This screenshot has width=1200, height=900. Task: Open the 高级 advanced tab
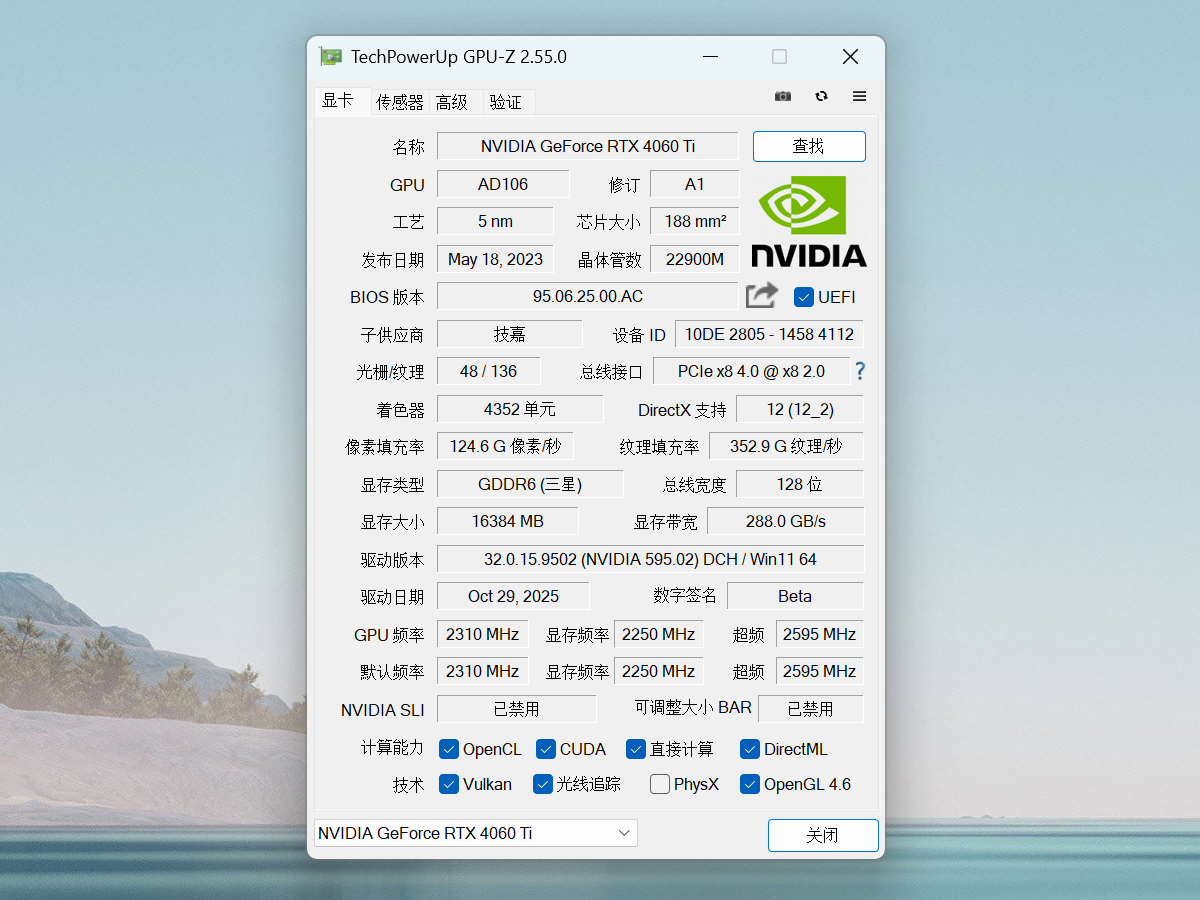point(454,101)
